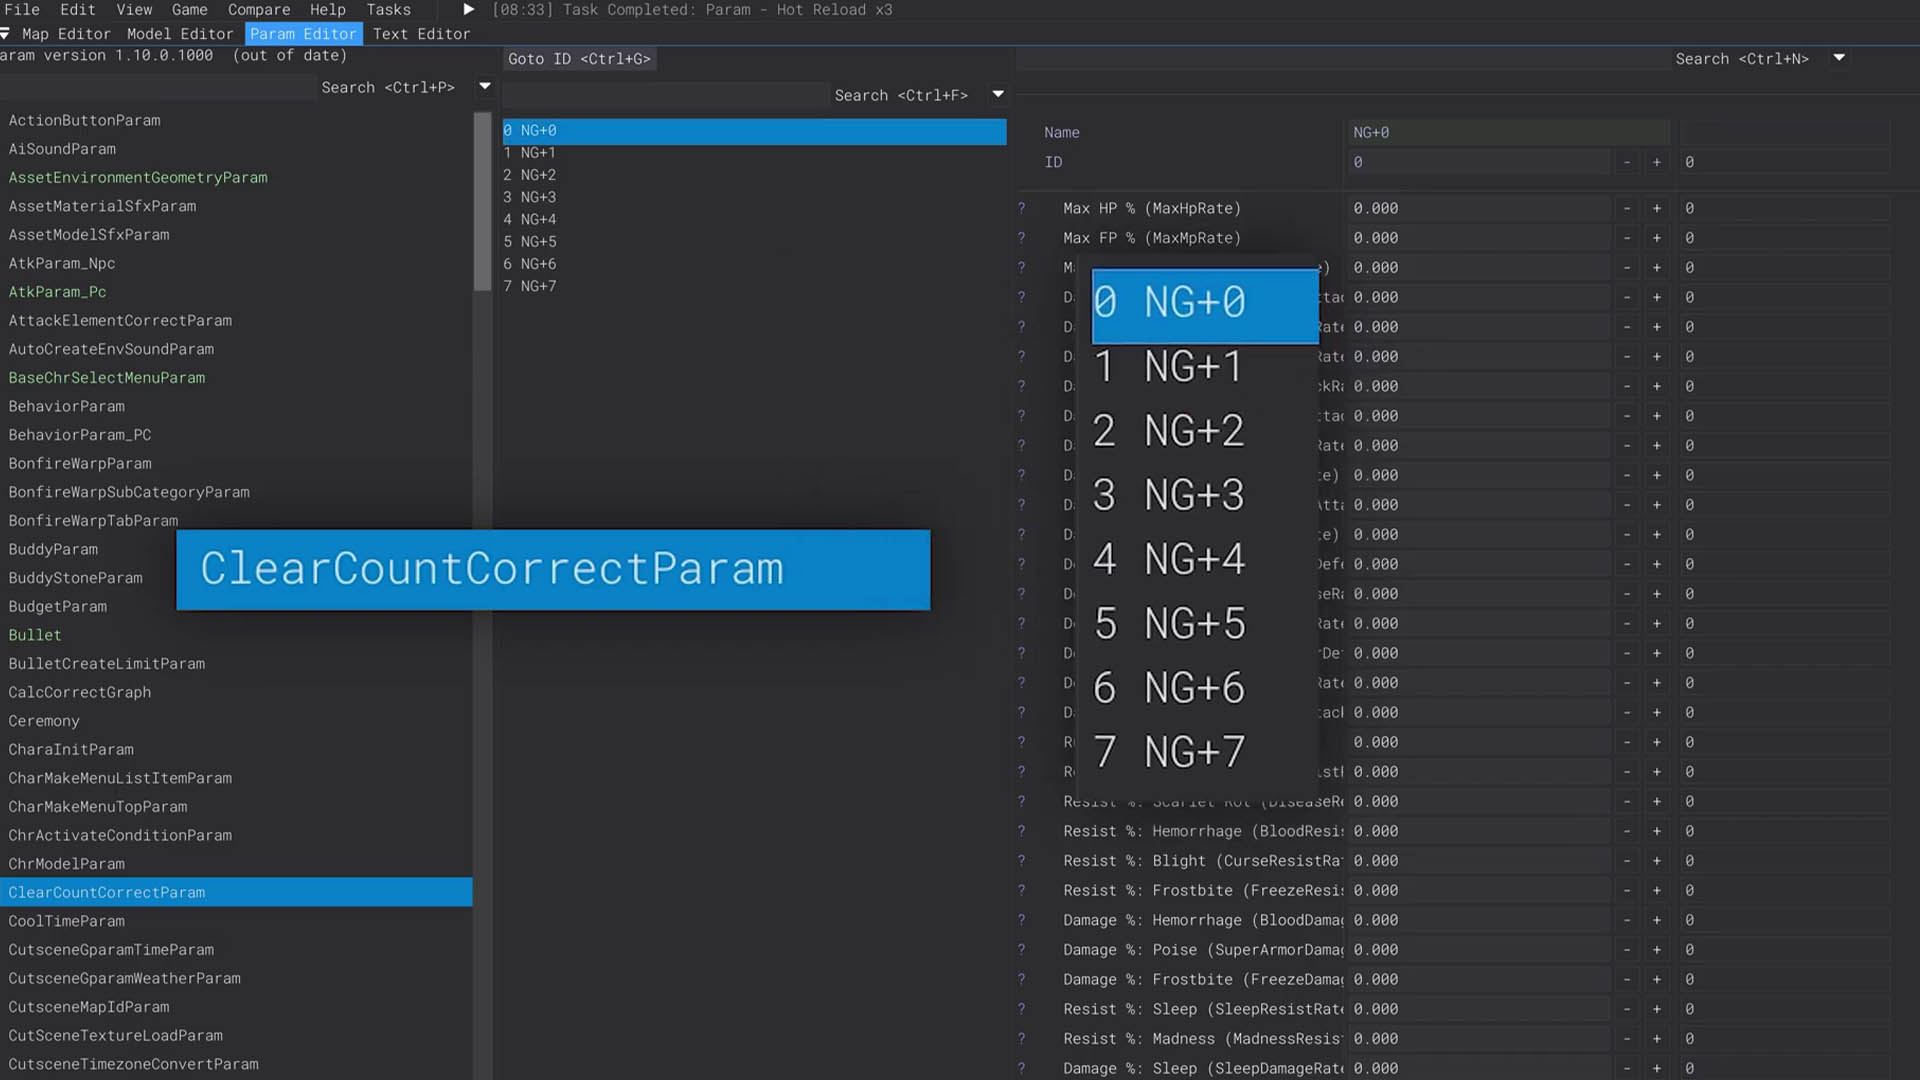Expand the row search Ctrl+F dropdown arrow
This screenshot has height=1080, width=1920.
pos(997,95)
